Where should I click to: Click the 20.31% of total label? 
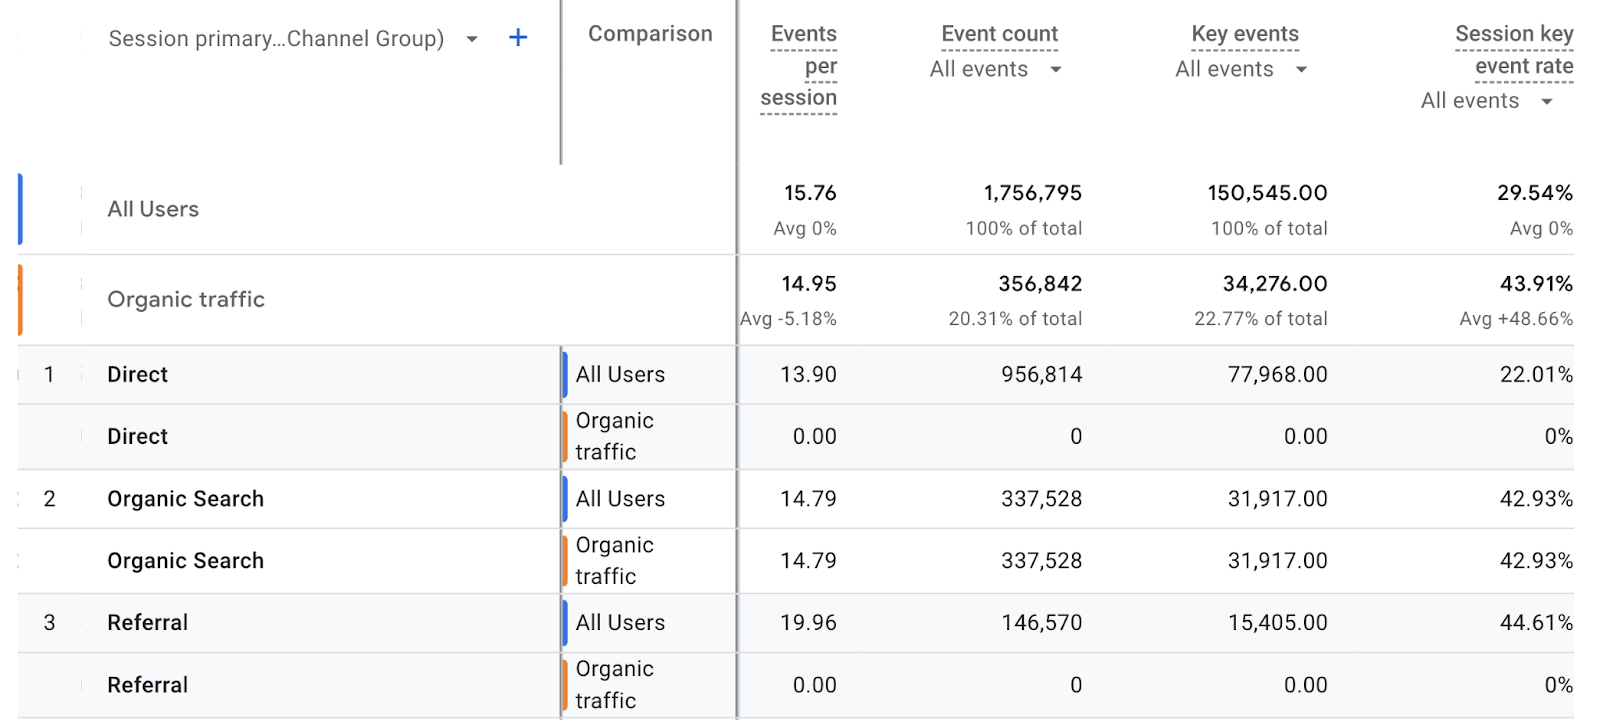(1015, 319)
